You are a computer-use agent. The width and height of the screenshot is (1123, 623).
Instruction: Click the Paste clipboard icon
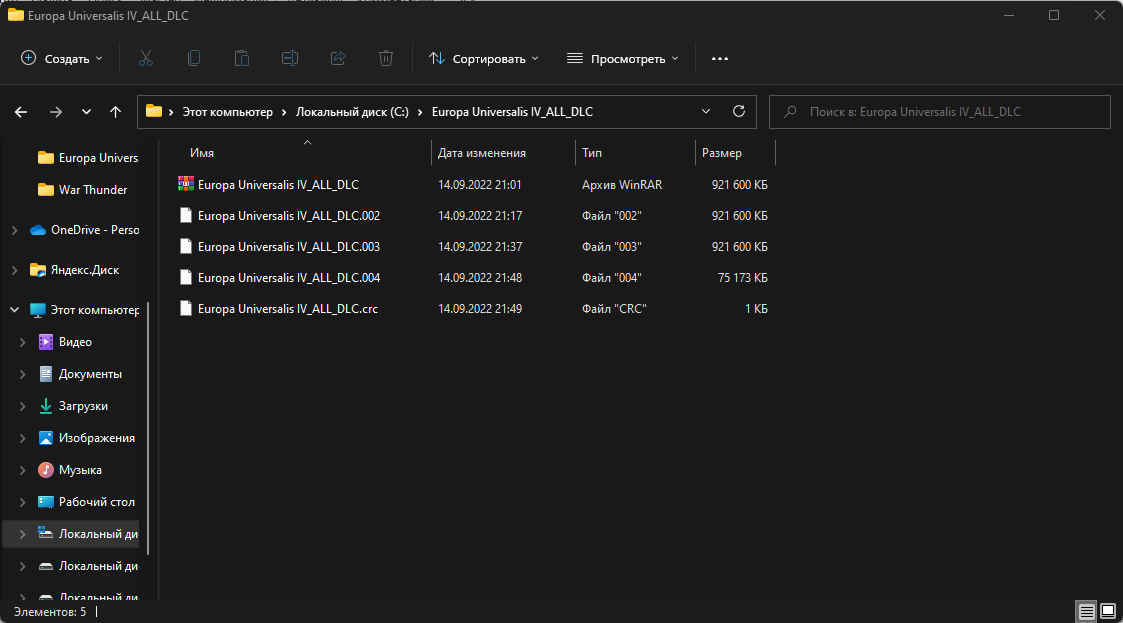[242, 59]
